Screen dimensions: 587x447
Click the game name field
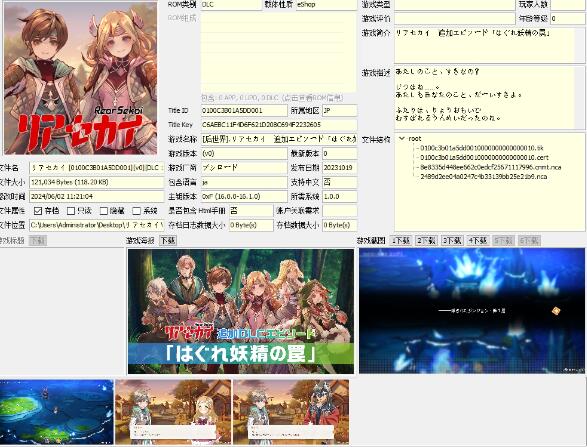point(279,139)
